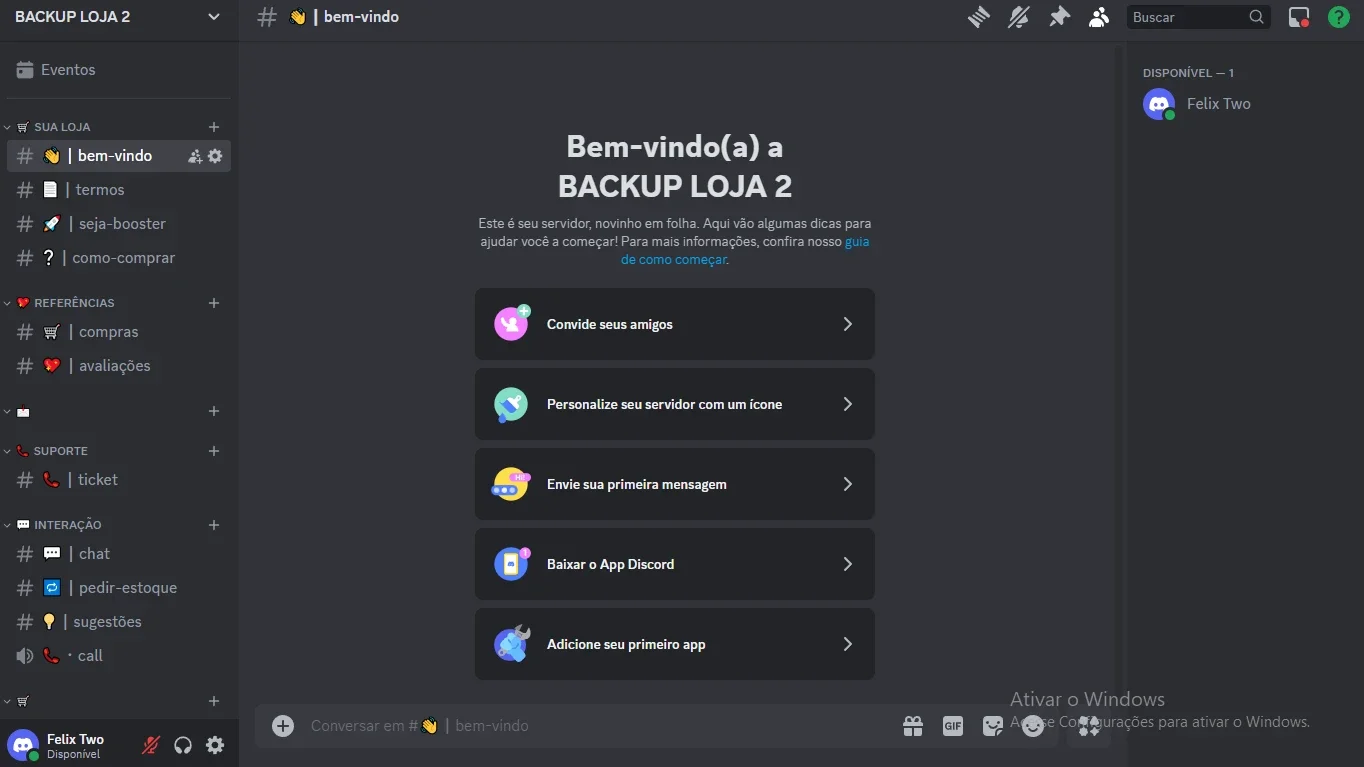Screen dimensions: 1364x767
Task: Add channel to mailbox emoji category
Action: click(x=214, y=411)
